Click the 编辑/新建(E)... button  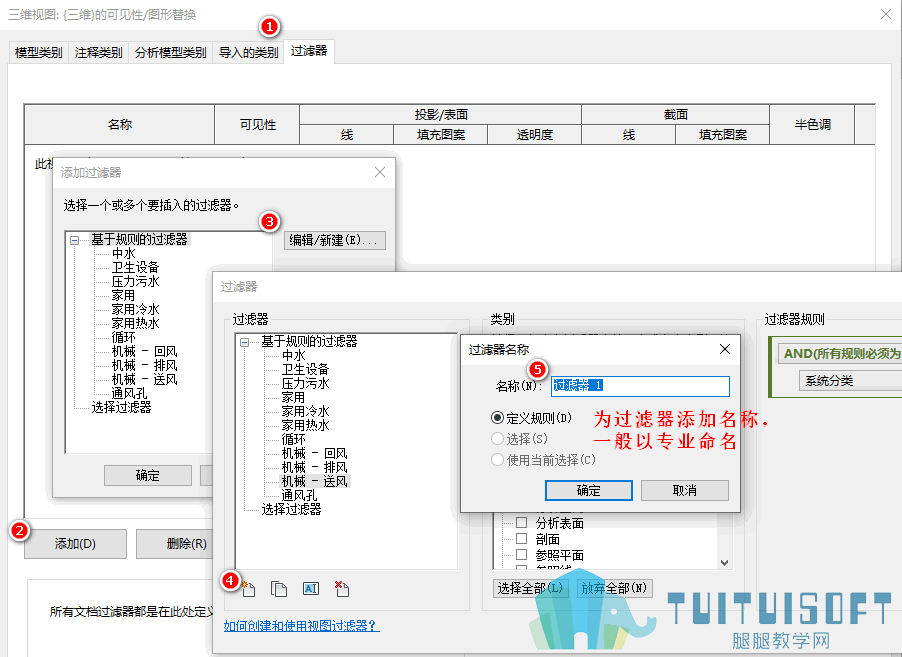(x=334, y=240)
